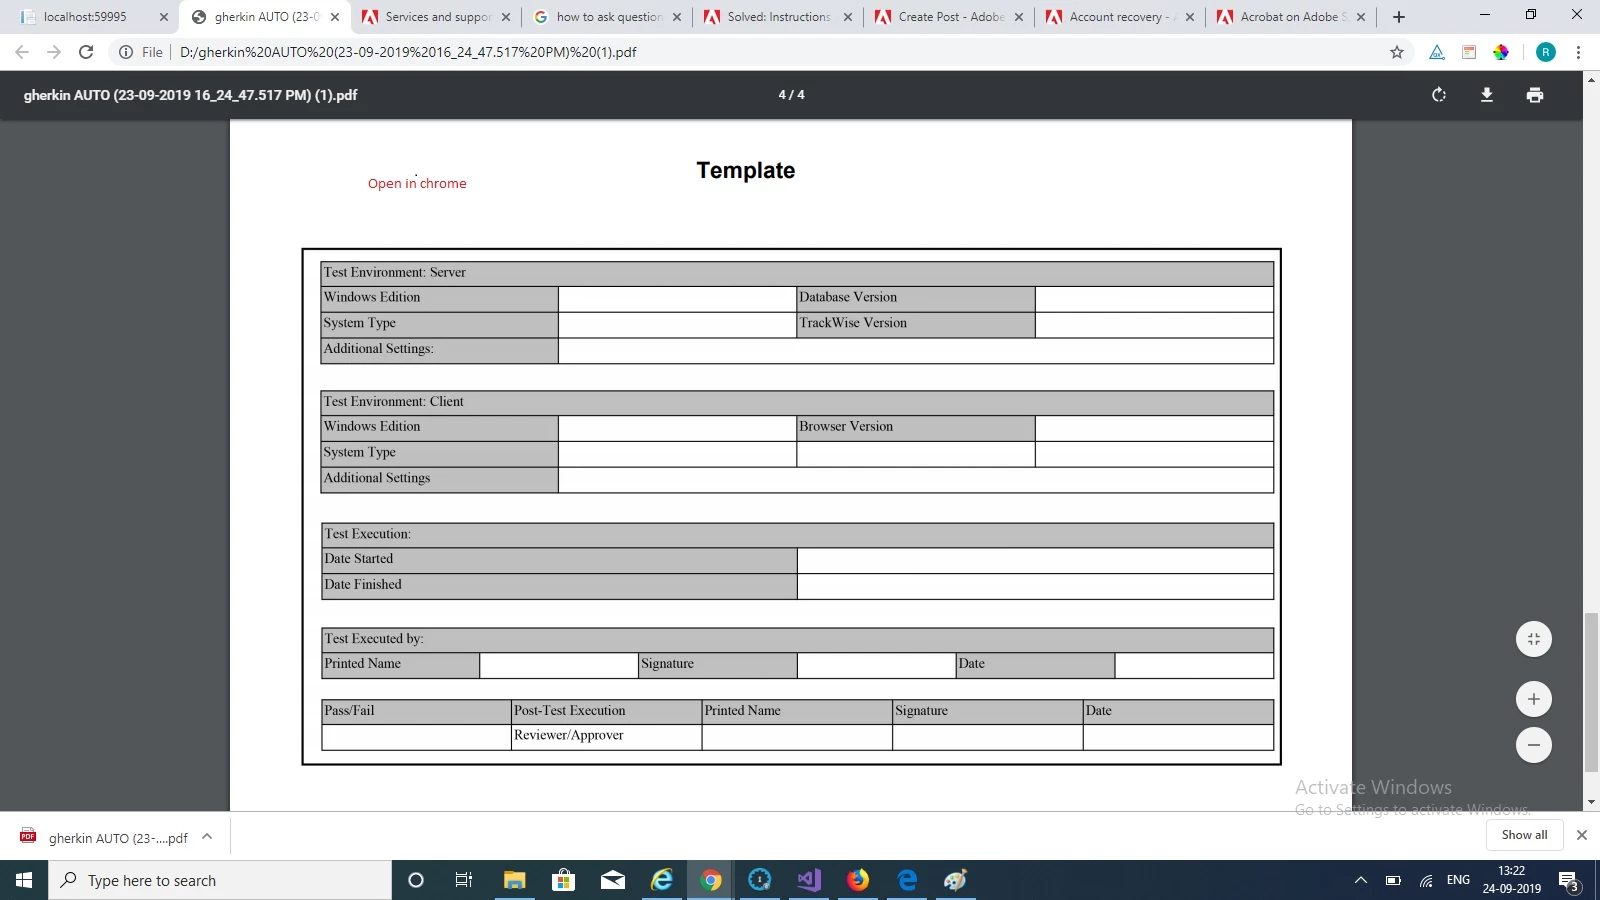Screen dimensions: 1600x900
Task: Launch Visual Studio from the taskbar
Action: (x=809, y=880)
